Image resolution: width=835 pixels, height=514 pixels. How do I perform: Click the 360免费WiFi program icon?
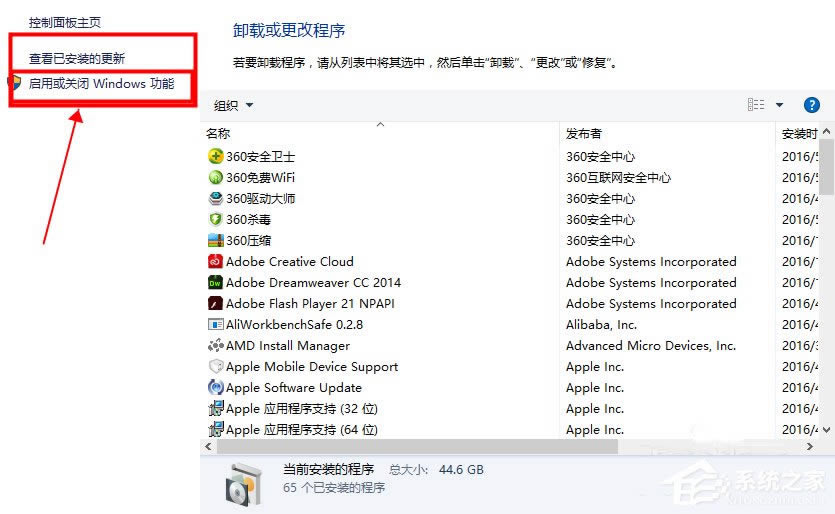click(215, 177)
